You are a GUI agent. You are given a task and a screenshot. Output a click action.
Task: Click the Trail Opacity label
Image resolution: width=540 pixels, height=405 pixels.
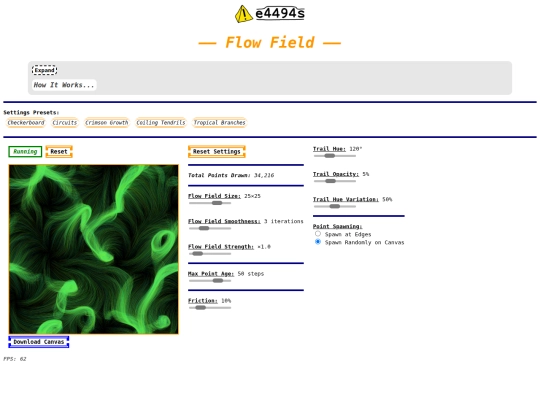tap(336, 174)
